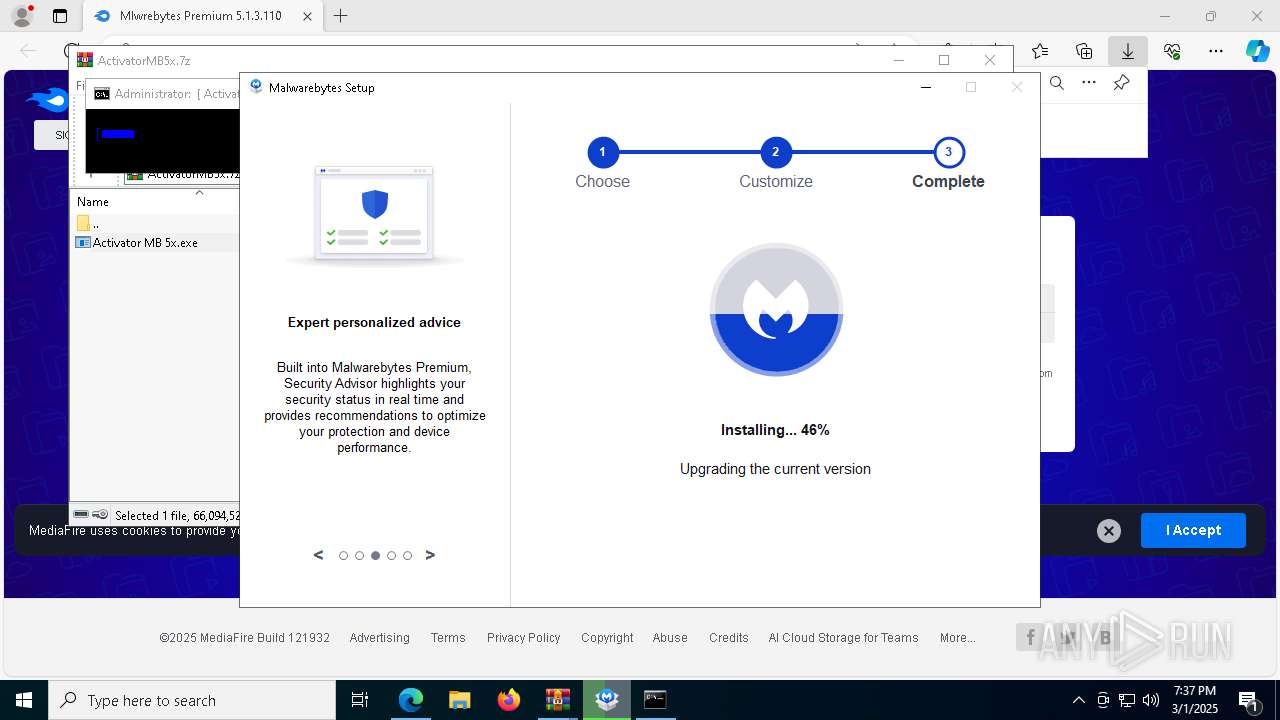Open the Windows Start menu
The image size is (1280, 720).
point(24,700)
